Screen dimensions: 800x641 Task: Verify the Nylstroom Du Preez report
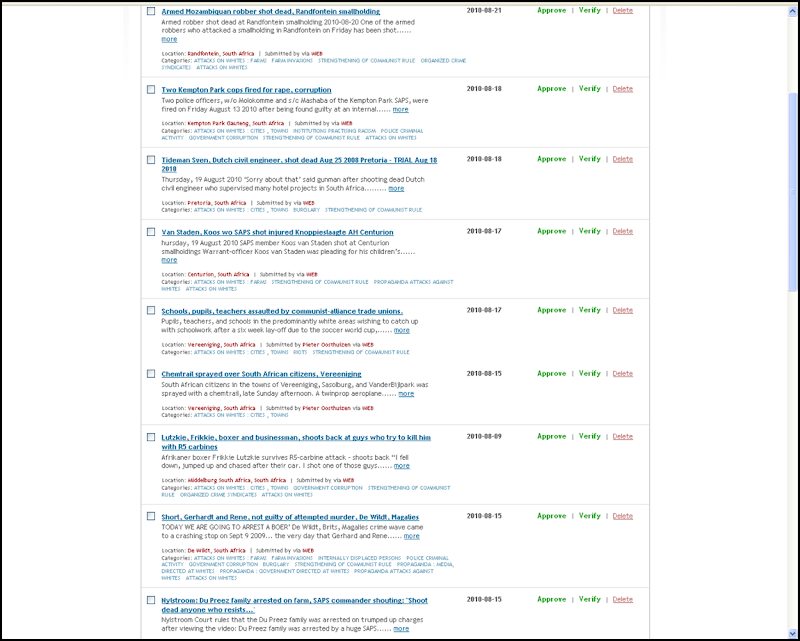pos(590,599)
